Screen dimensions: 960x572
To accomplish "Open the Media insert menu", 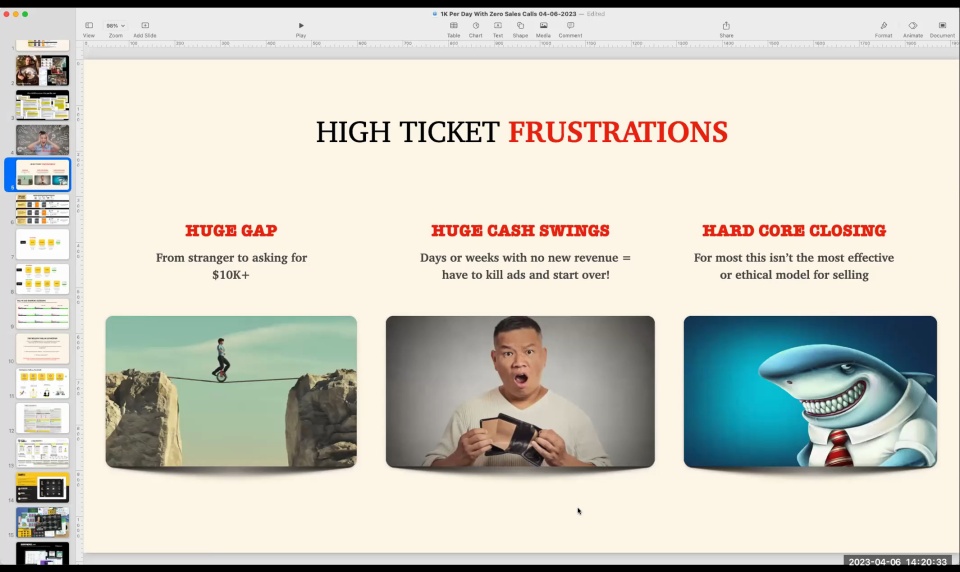I will pos(543,29).
